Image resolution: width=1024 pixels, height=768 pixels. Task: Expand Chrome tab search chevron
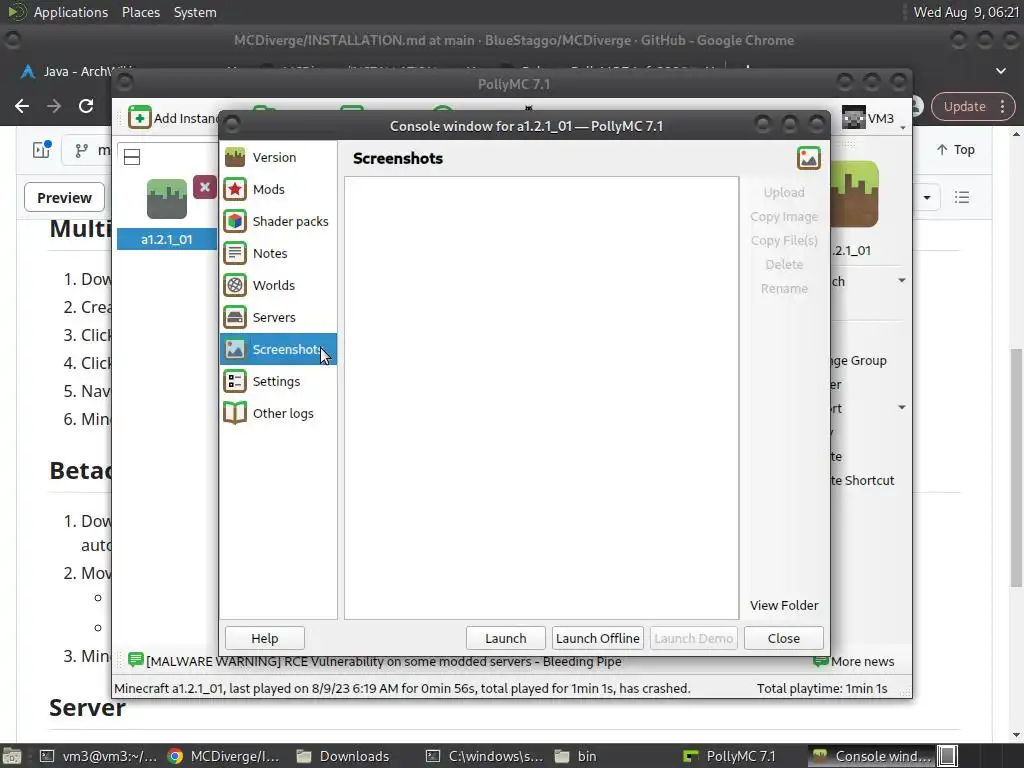(1000, 71)
